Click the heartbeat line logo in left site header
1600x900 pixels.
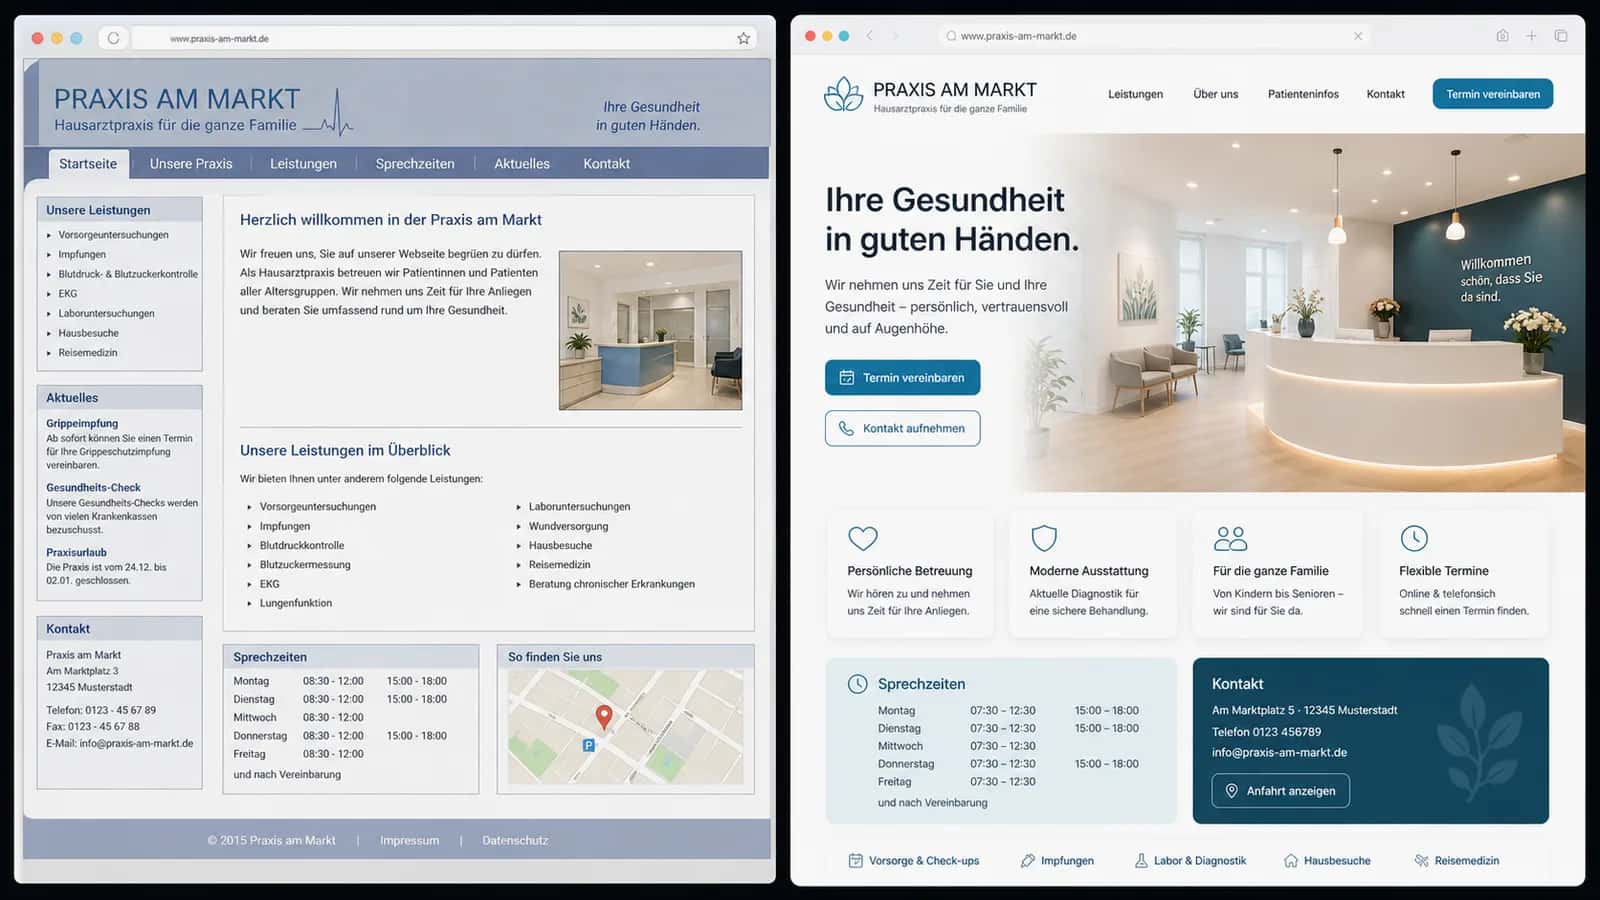pyautogui.click(x=328, y=113)
